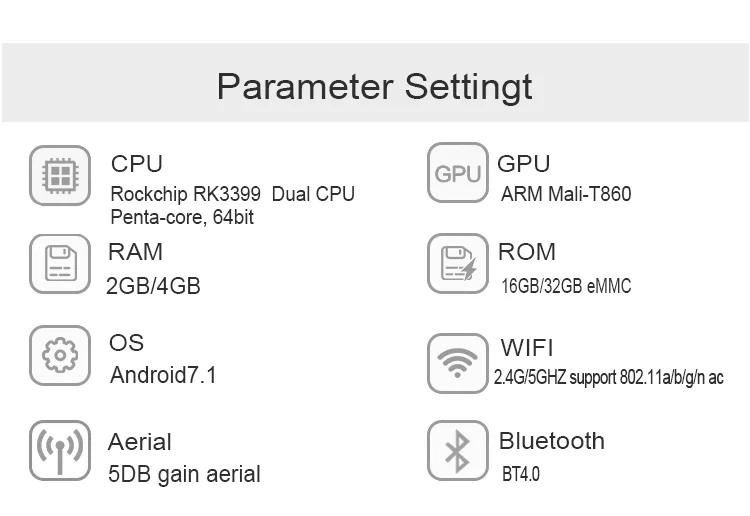Click the Android7.1 text

coord(163,375)
